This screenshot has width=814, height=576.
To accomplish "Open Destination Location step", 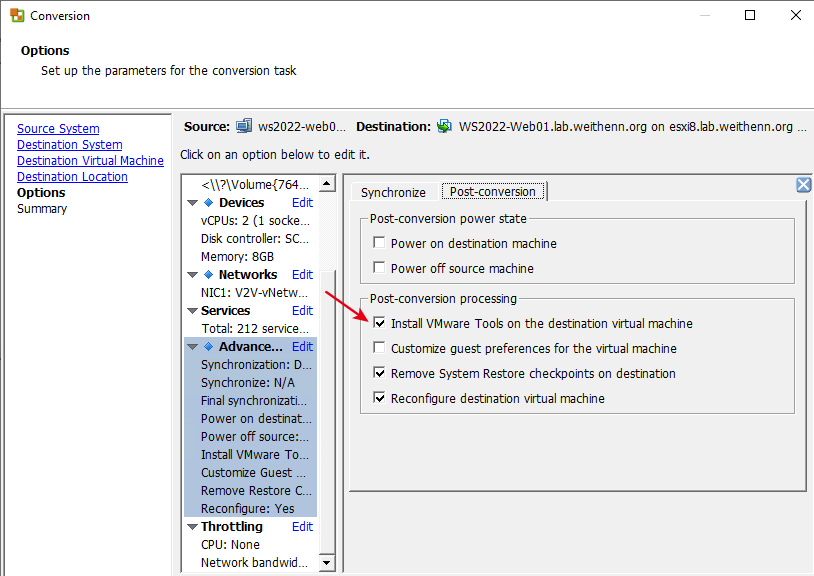I will 72,176.
